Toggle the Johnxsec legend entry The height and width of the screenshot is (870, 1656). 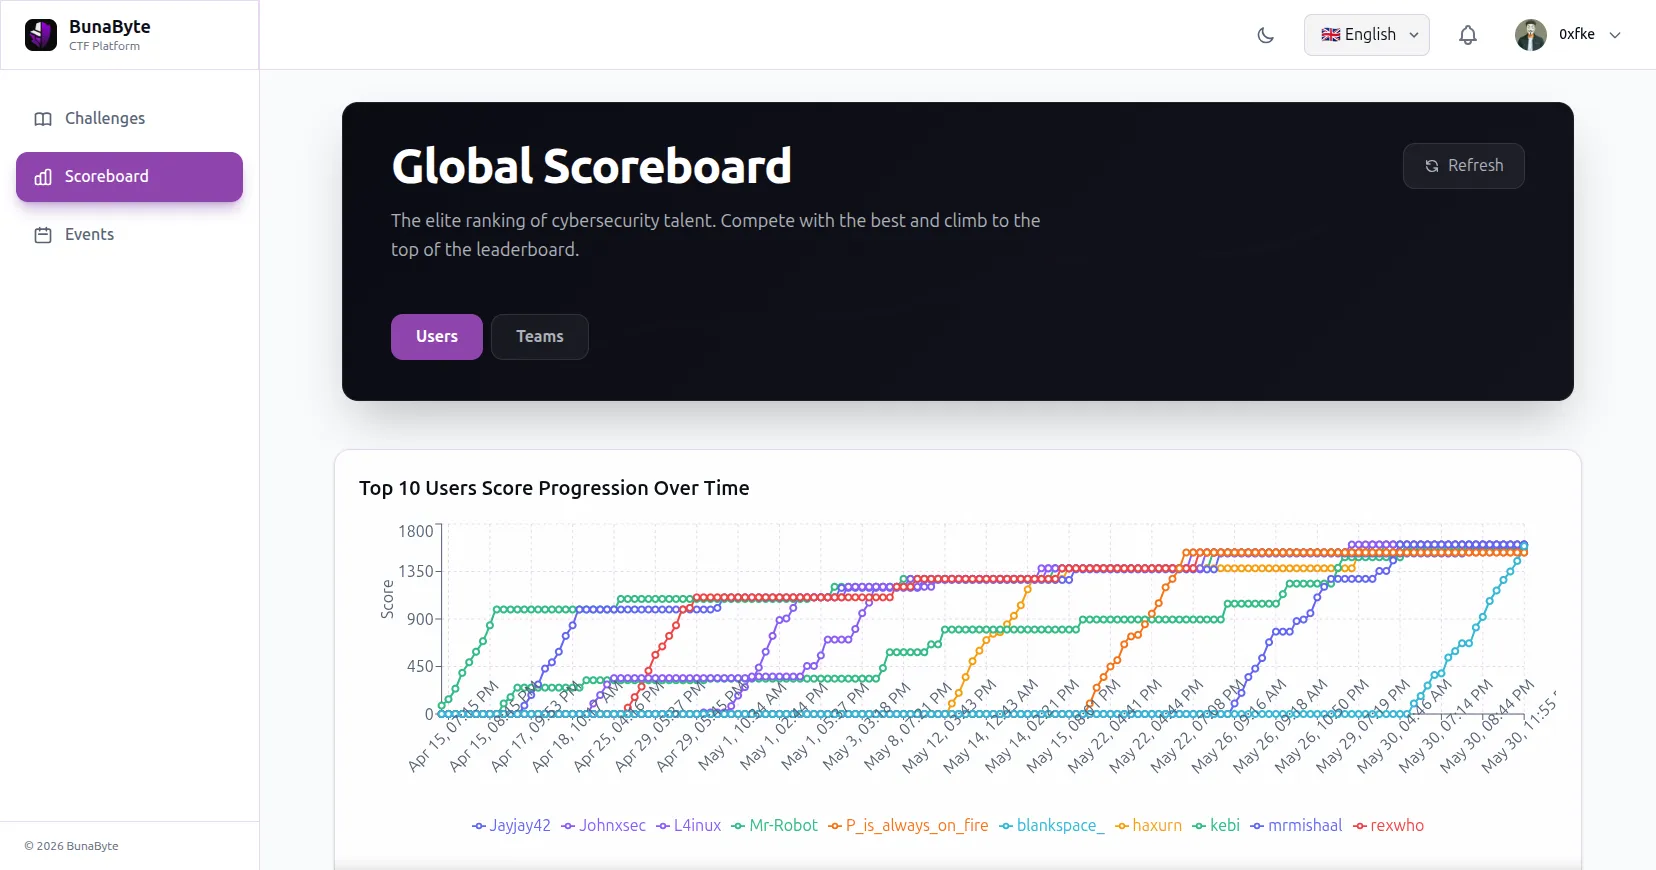604,826
